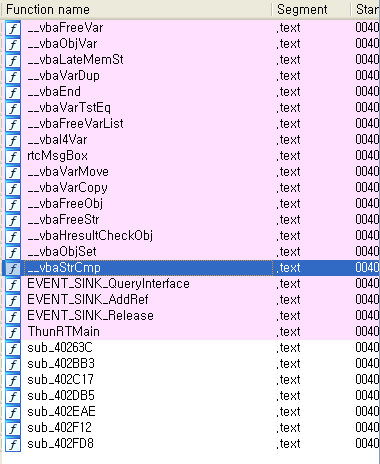Select the __vbaVarTstEq function name
380x464 pixels.
coord(69,108)
